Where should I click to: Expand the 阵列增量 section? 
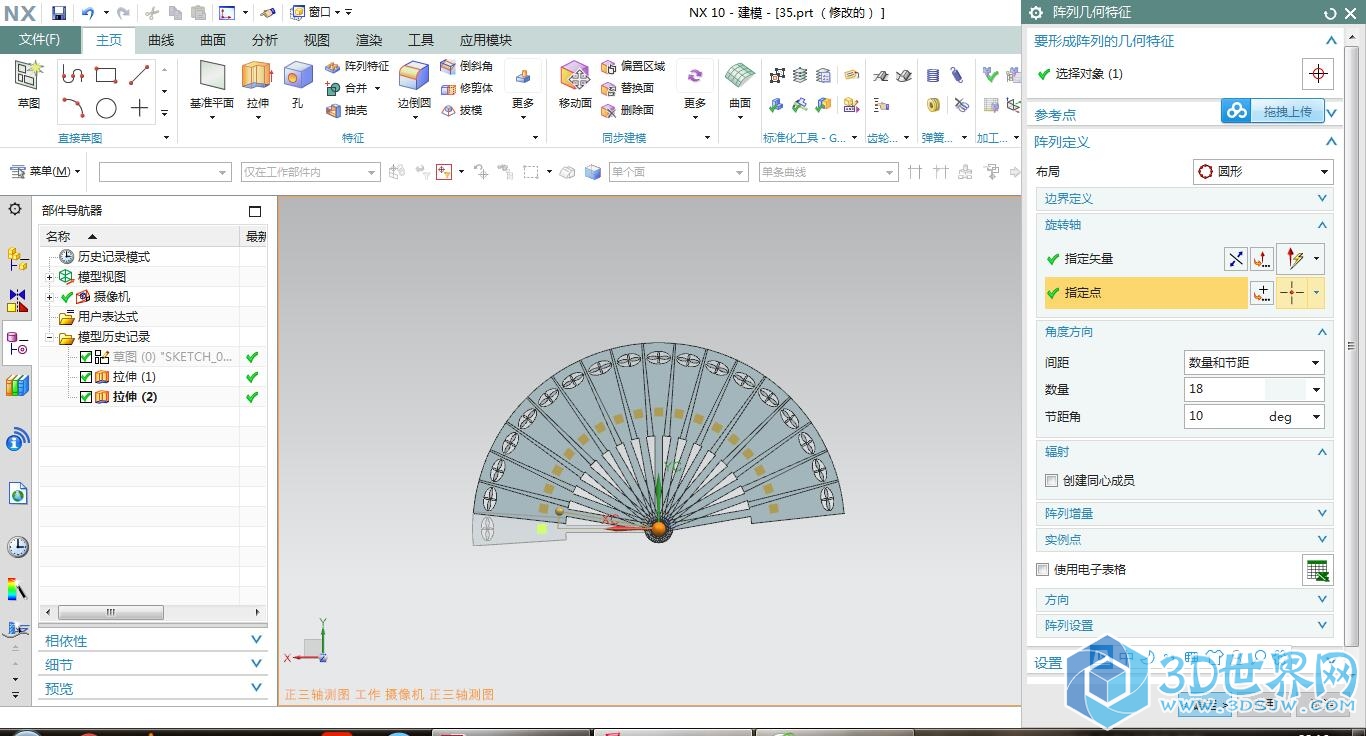tap(1184, 514)
